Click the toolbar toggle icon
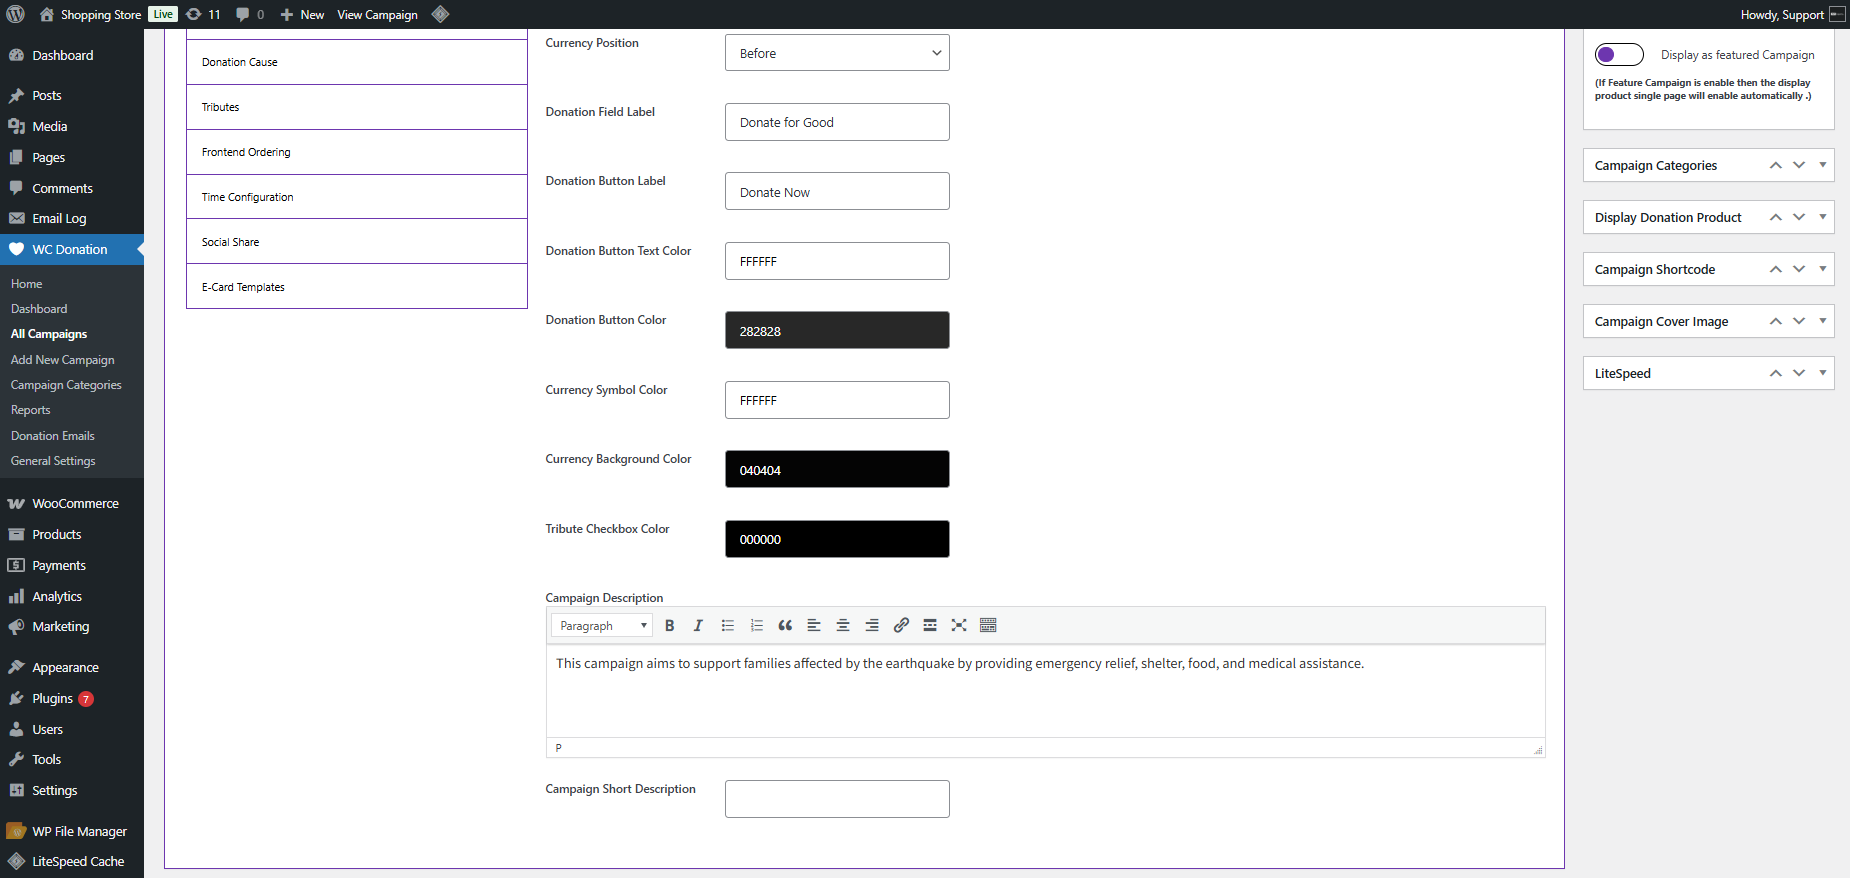This screenshot has height=878, width=1850. 988,626
